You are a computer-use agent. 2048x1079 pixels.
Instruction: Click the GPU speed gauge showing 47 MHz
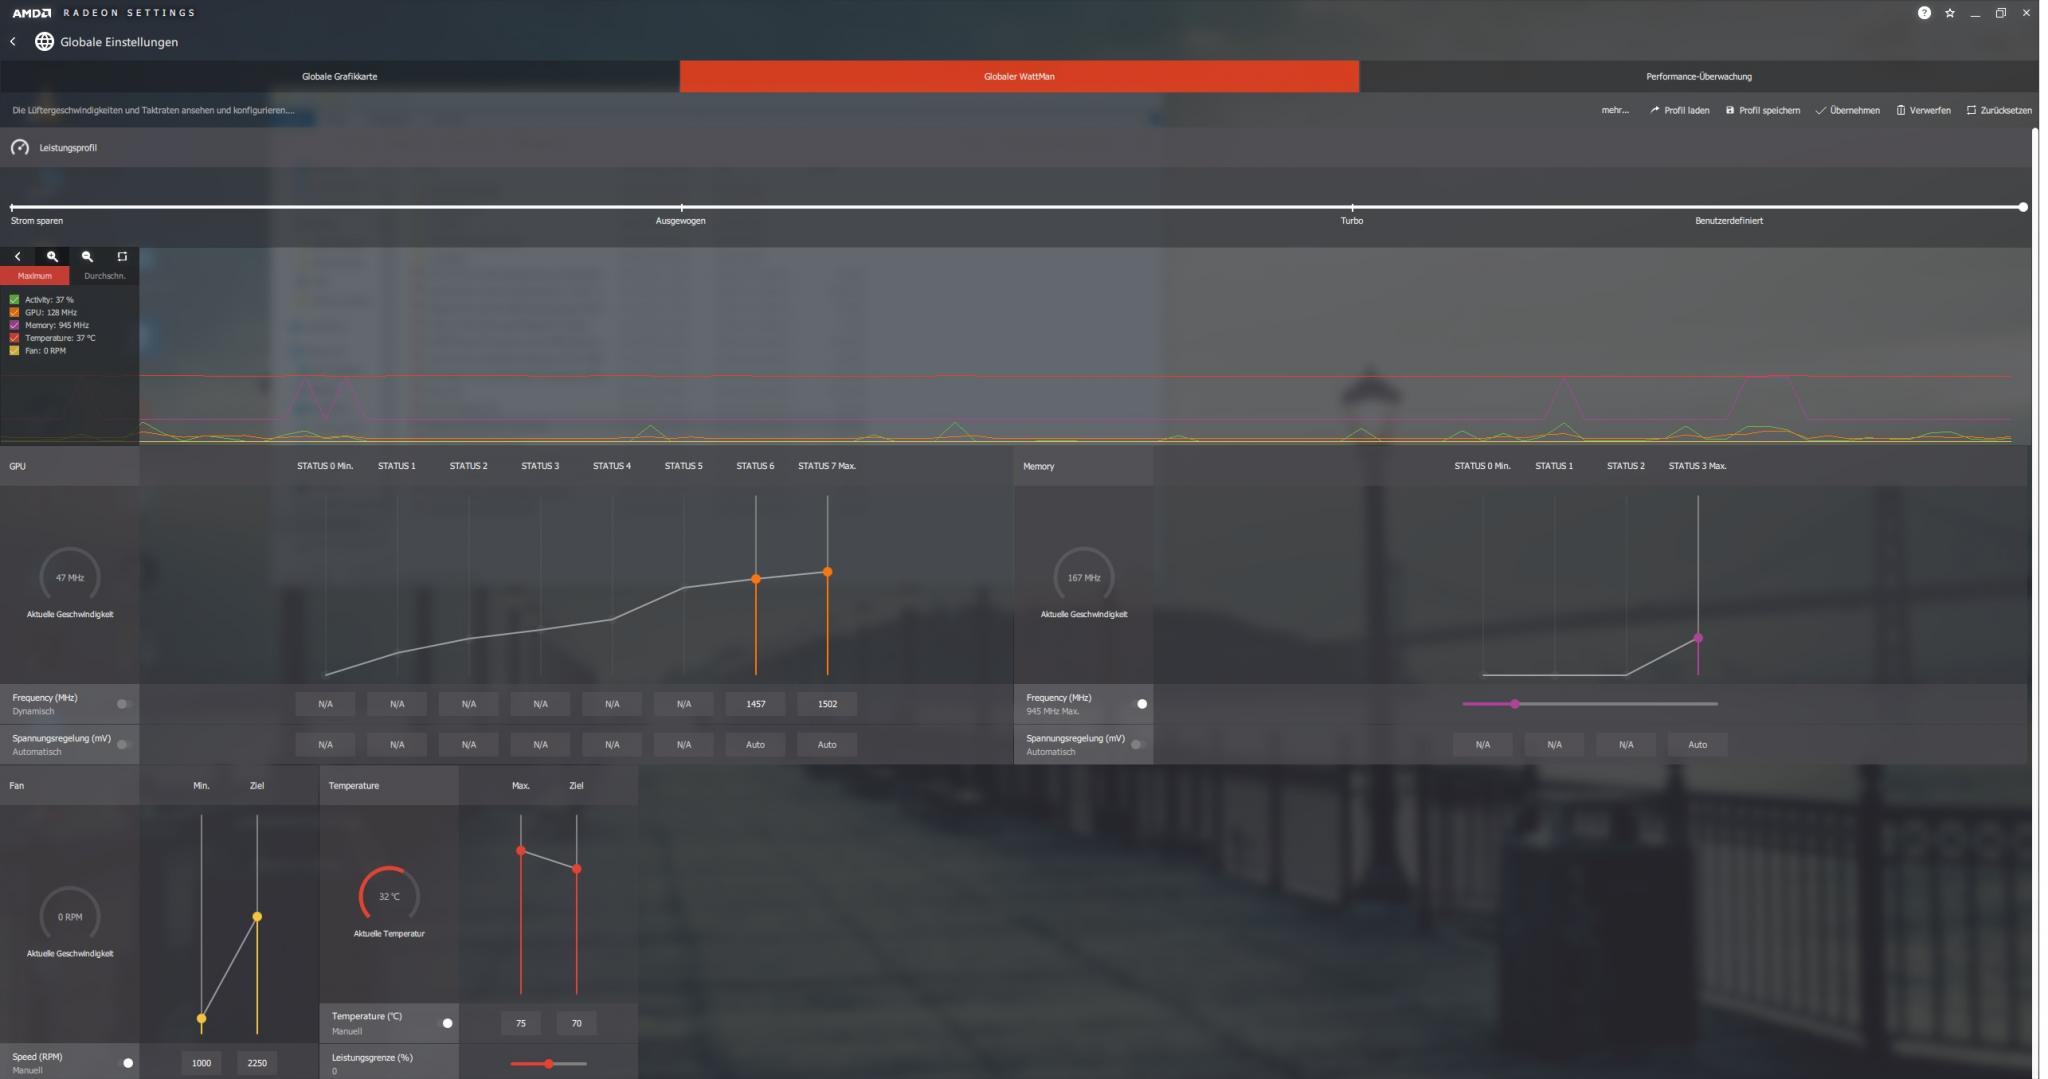pos(70,577)
